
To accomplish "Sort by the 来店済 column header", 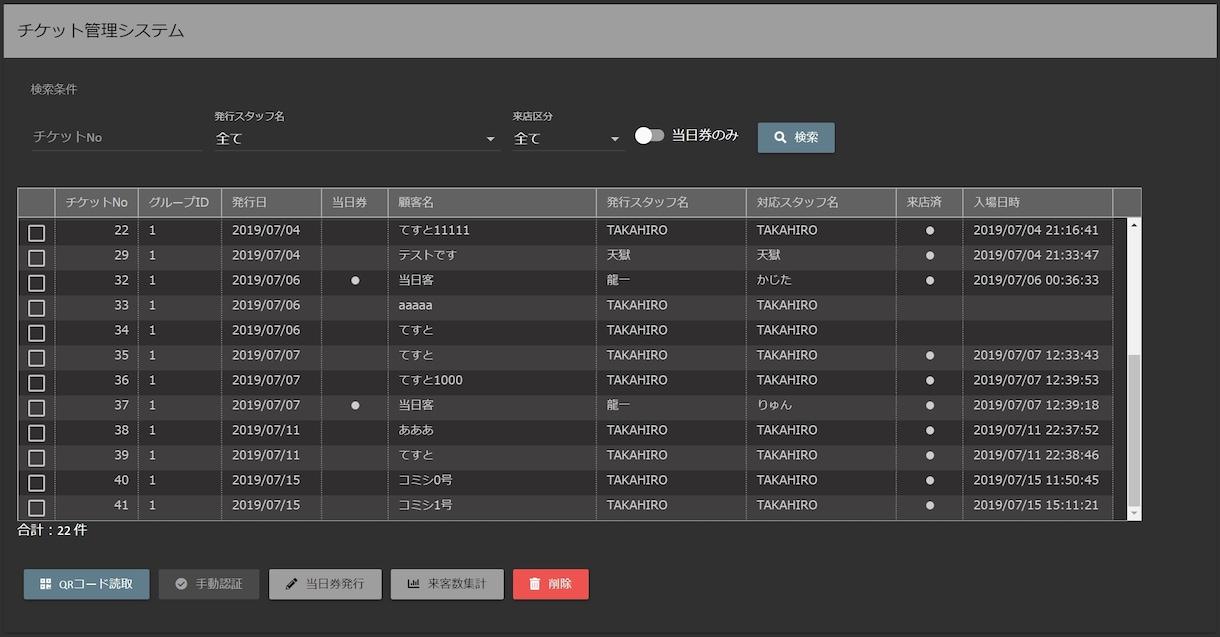I will (x=929, y=203).
